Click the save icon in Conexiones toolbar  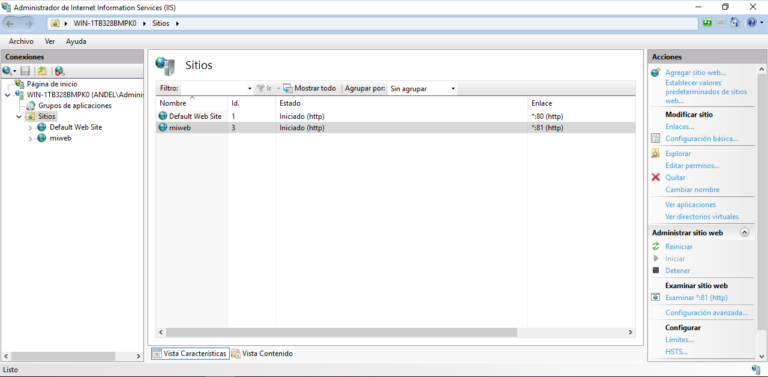25,71
